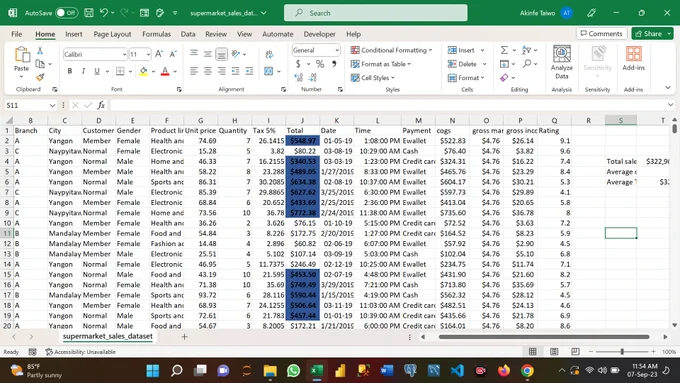The width and height of the screenshot is (680, 383).
Task: Open the font size dropdown
Action: coord(148,55)
